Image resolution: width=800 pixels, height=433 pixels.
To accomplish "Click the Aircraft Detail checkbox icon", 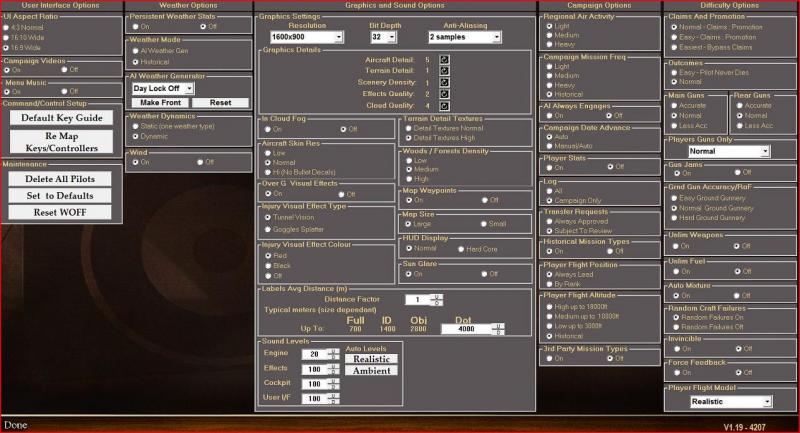I will tap(444, 60).
